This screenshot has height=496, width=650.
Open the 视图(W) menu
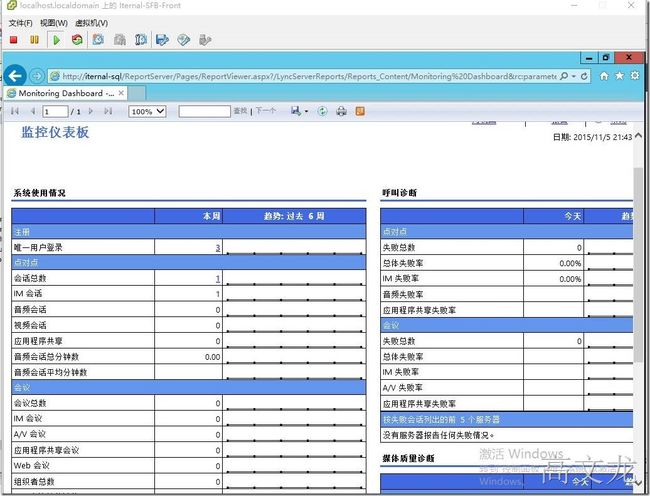pos(54,23)
